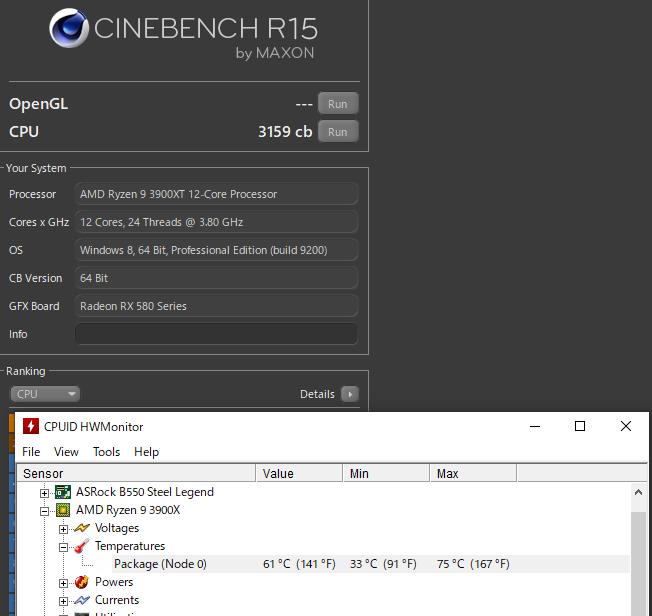Click the 3159 cb CPU score

coord(285,131)
